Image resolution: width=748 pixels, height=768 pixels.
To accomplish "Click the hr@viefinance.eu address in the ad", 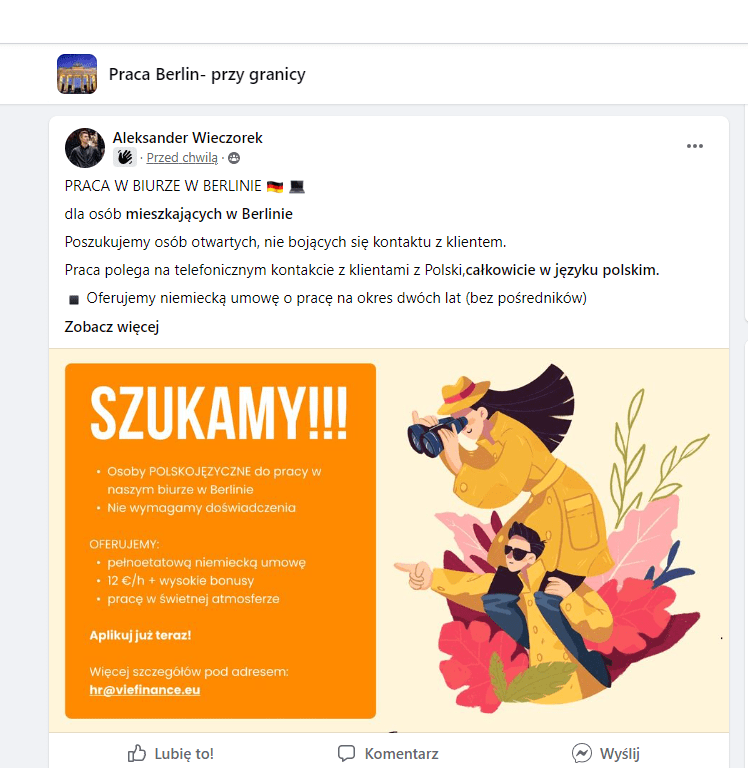I will pyautogui.click(x=145, y=690).
